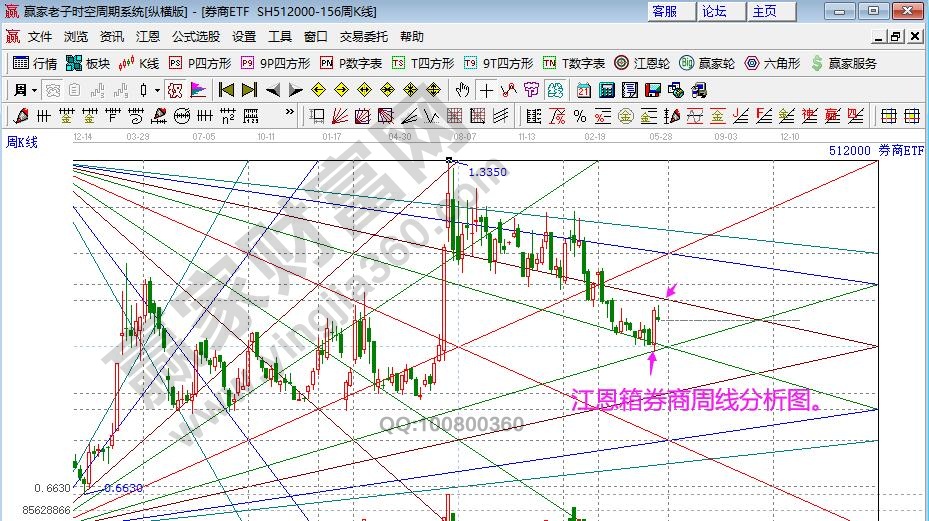
Task: Open the candlestick style dropdown arrow
Action: [156, 90]
